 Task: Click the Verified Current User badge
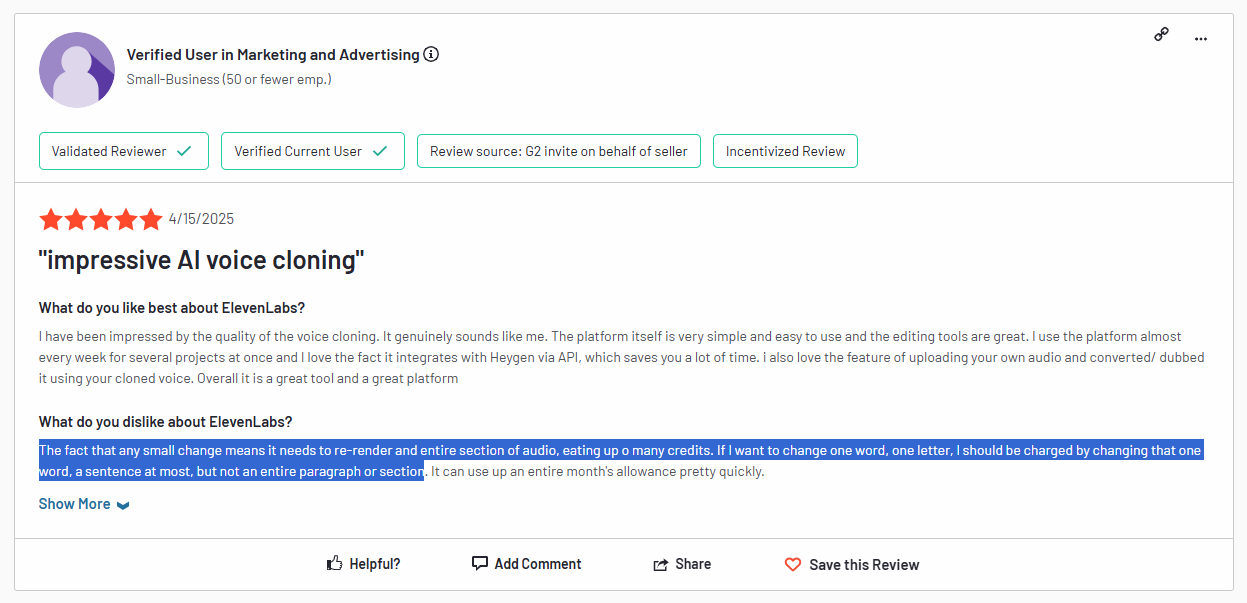tap(312, 151)
